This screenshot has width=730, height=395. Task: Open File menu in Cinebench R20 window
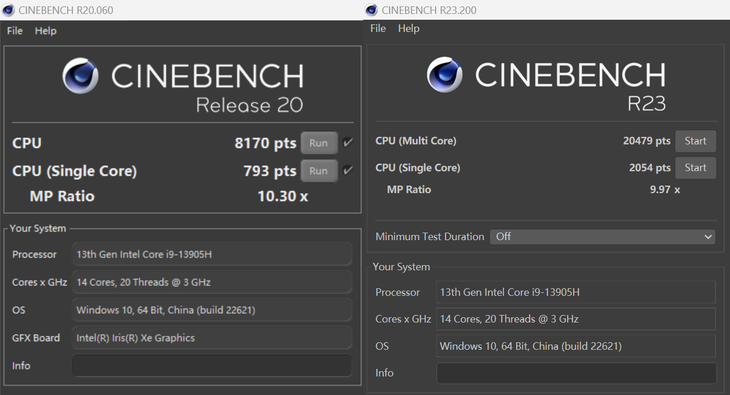[x=14, y=31]
